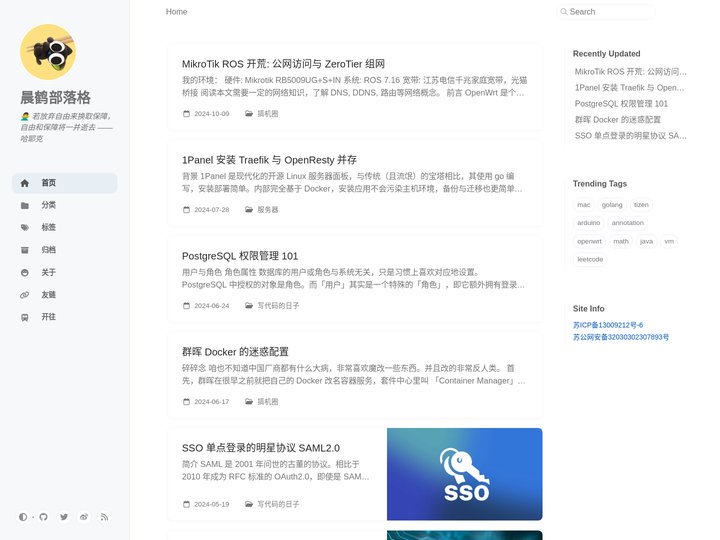Open the 分类 sidebar menu item
This screenshot has height=540, width=720.
(65, 205)
